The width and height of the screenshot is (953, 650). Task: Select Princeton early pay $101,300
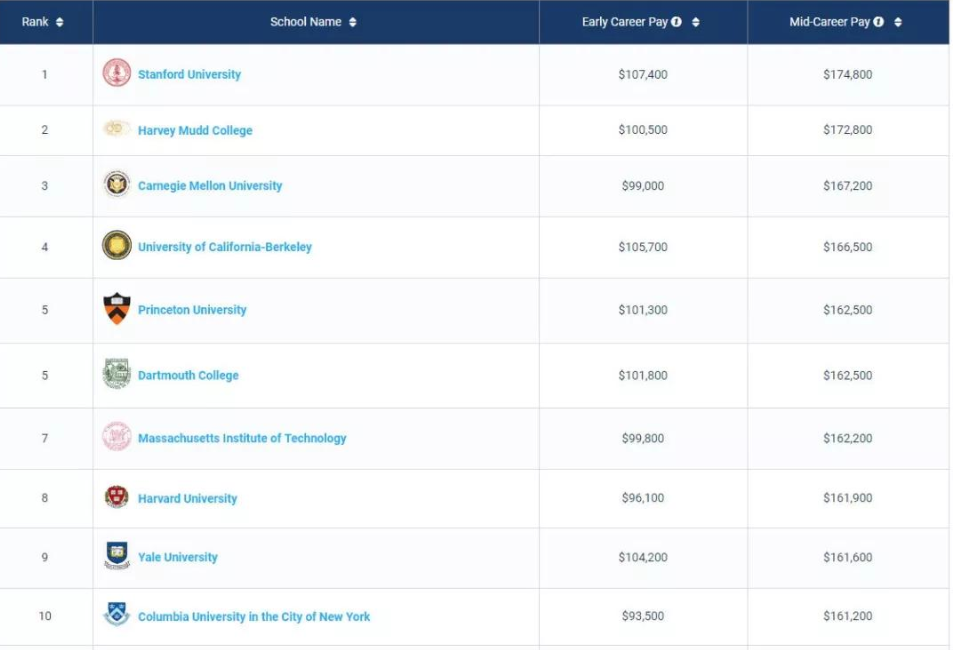pos(642,309)
